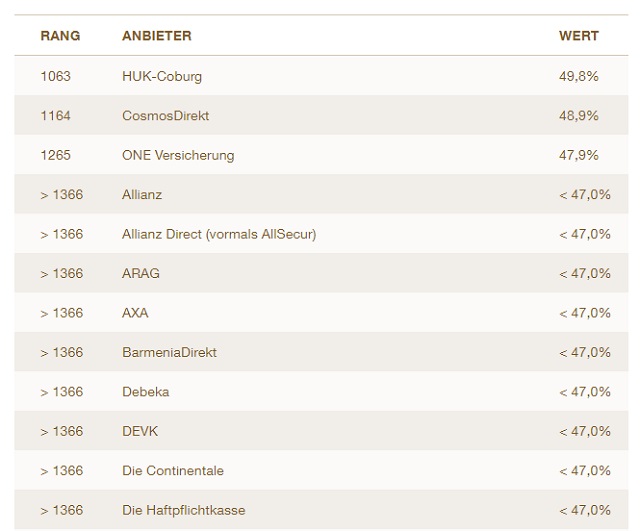Image resolution: width=640 pixels, height=531 pixels.
Task: Select the HUK-Coburg provider name
Action: pyautogui.click(x=162, y=76)
